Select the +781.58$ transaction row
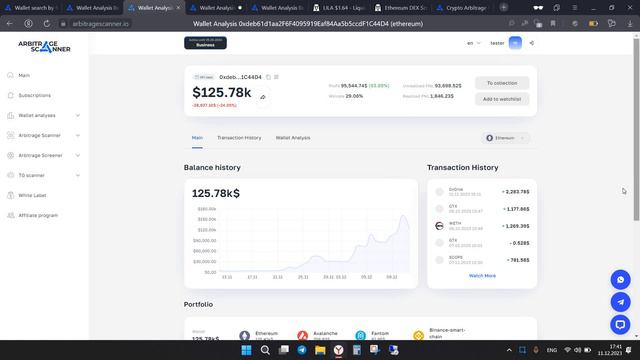Viewport: 640px width, 360px height. coord(482,260)
